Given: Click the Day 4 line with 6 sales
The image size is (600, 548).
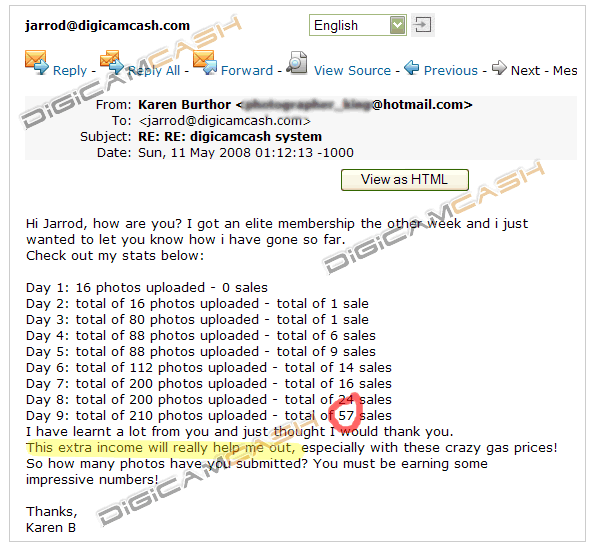Looking at the screenshot, I should click(x=201, y=336).
